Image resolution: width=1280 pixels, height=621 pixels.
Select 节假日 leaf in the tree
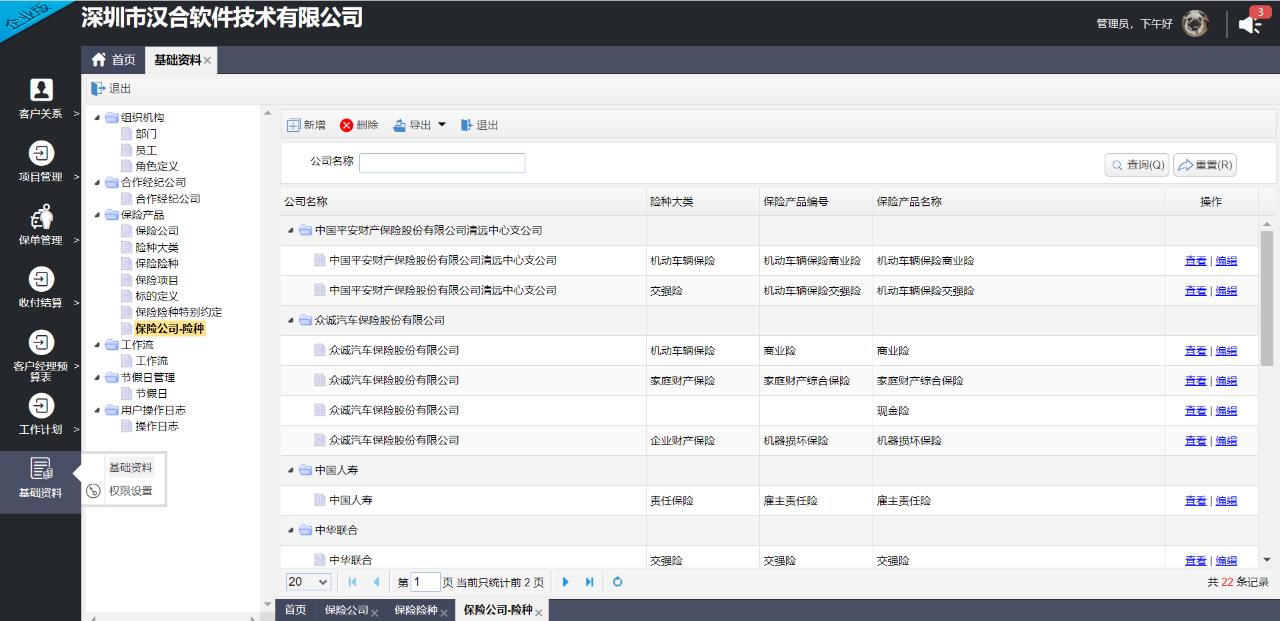(x=152, y=394)
